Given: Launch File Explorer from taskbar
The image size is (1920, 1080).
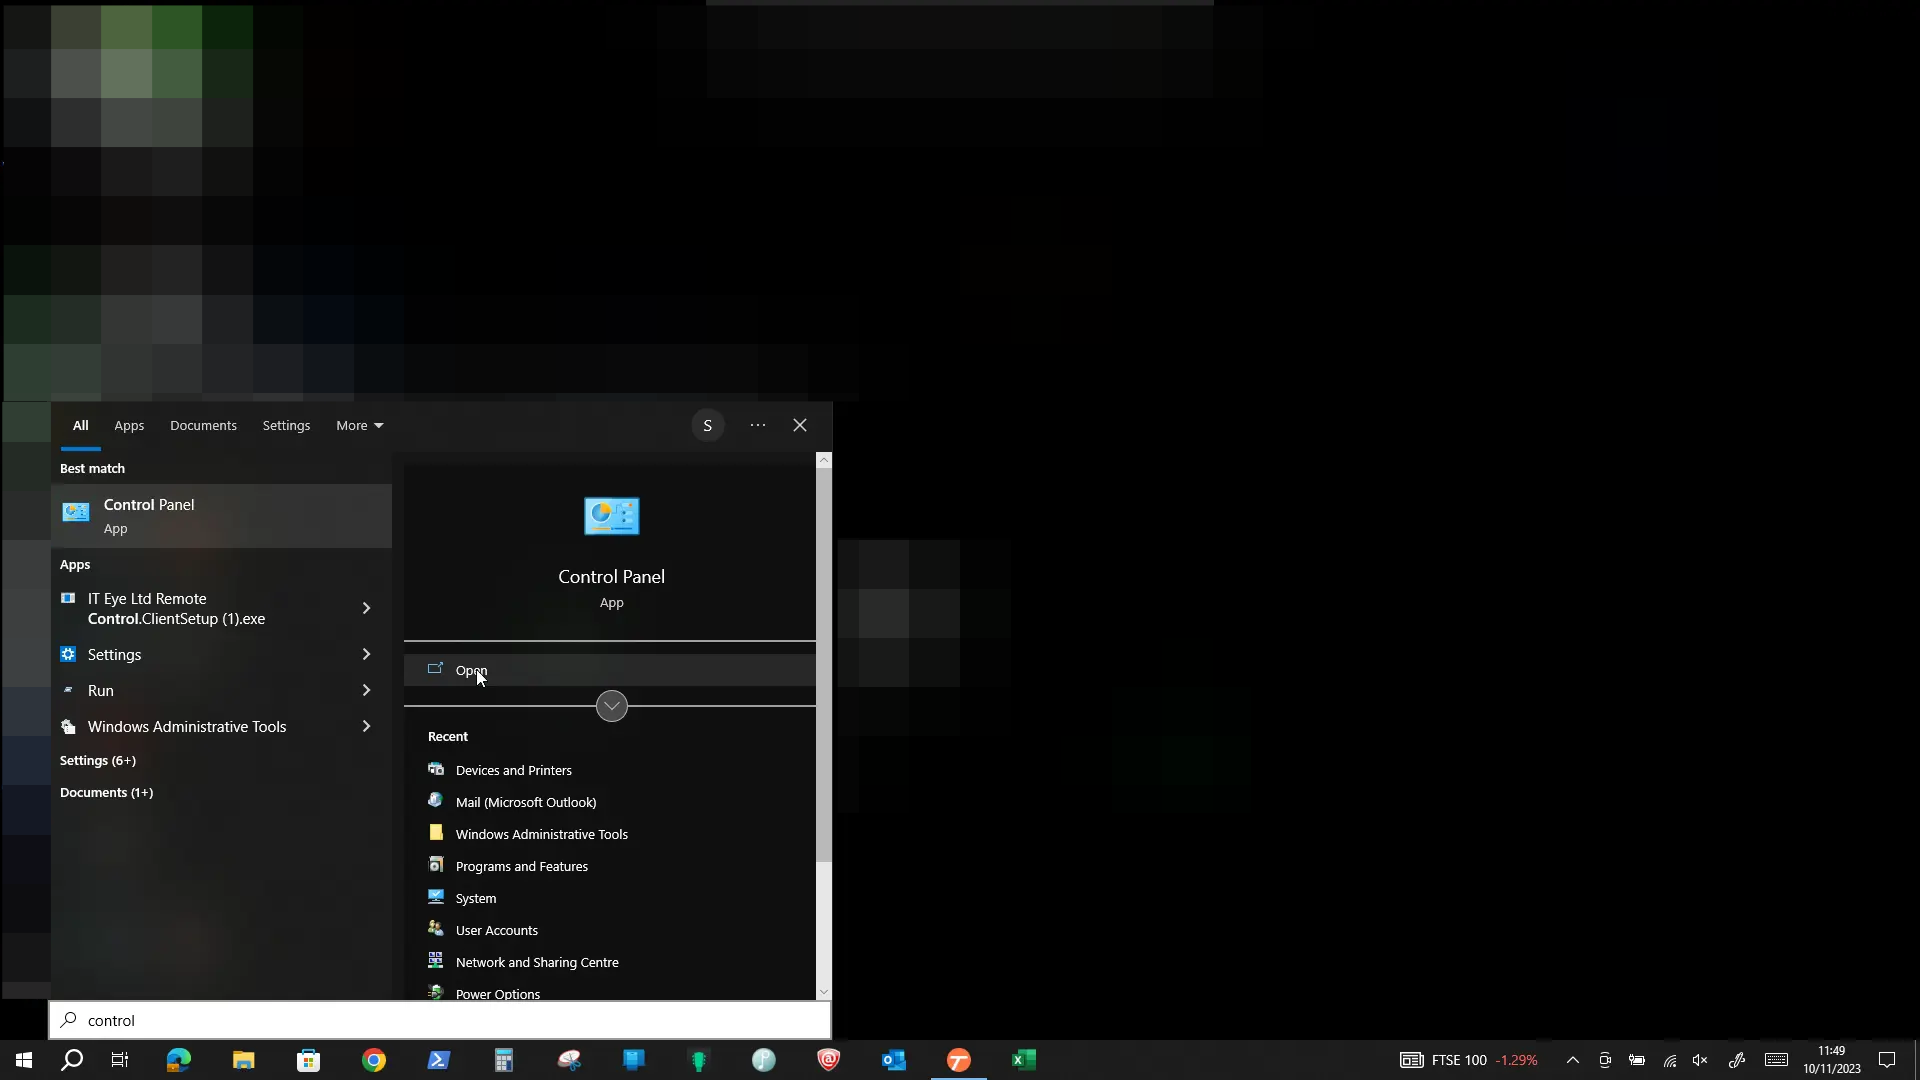Looking at the screenshot, I should tap(244, 1060).
